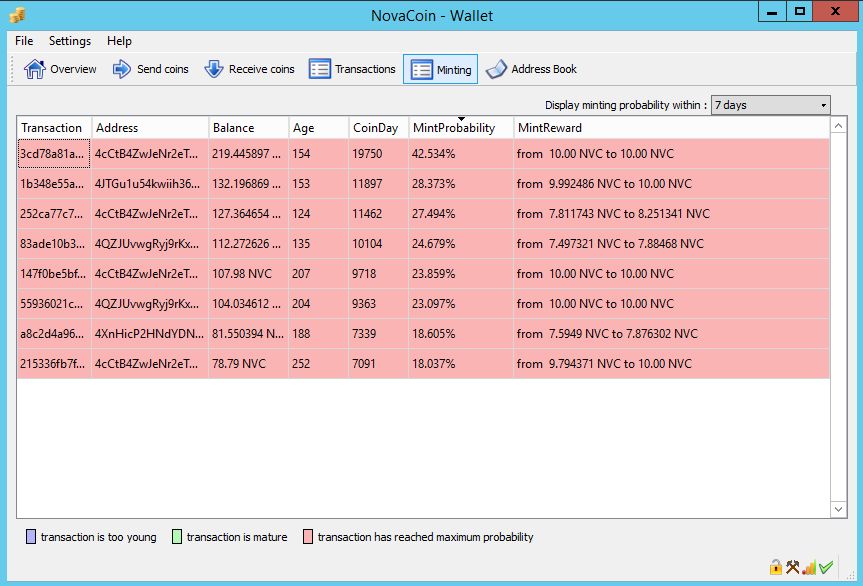Click the green sync checkmark icon
Viewport: 863px width, 586px height.
(826, 567)
